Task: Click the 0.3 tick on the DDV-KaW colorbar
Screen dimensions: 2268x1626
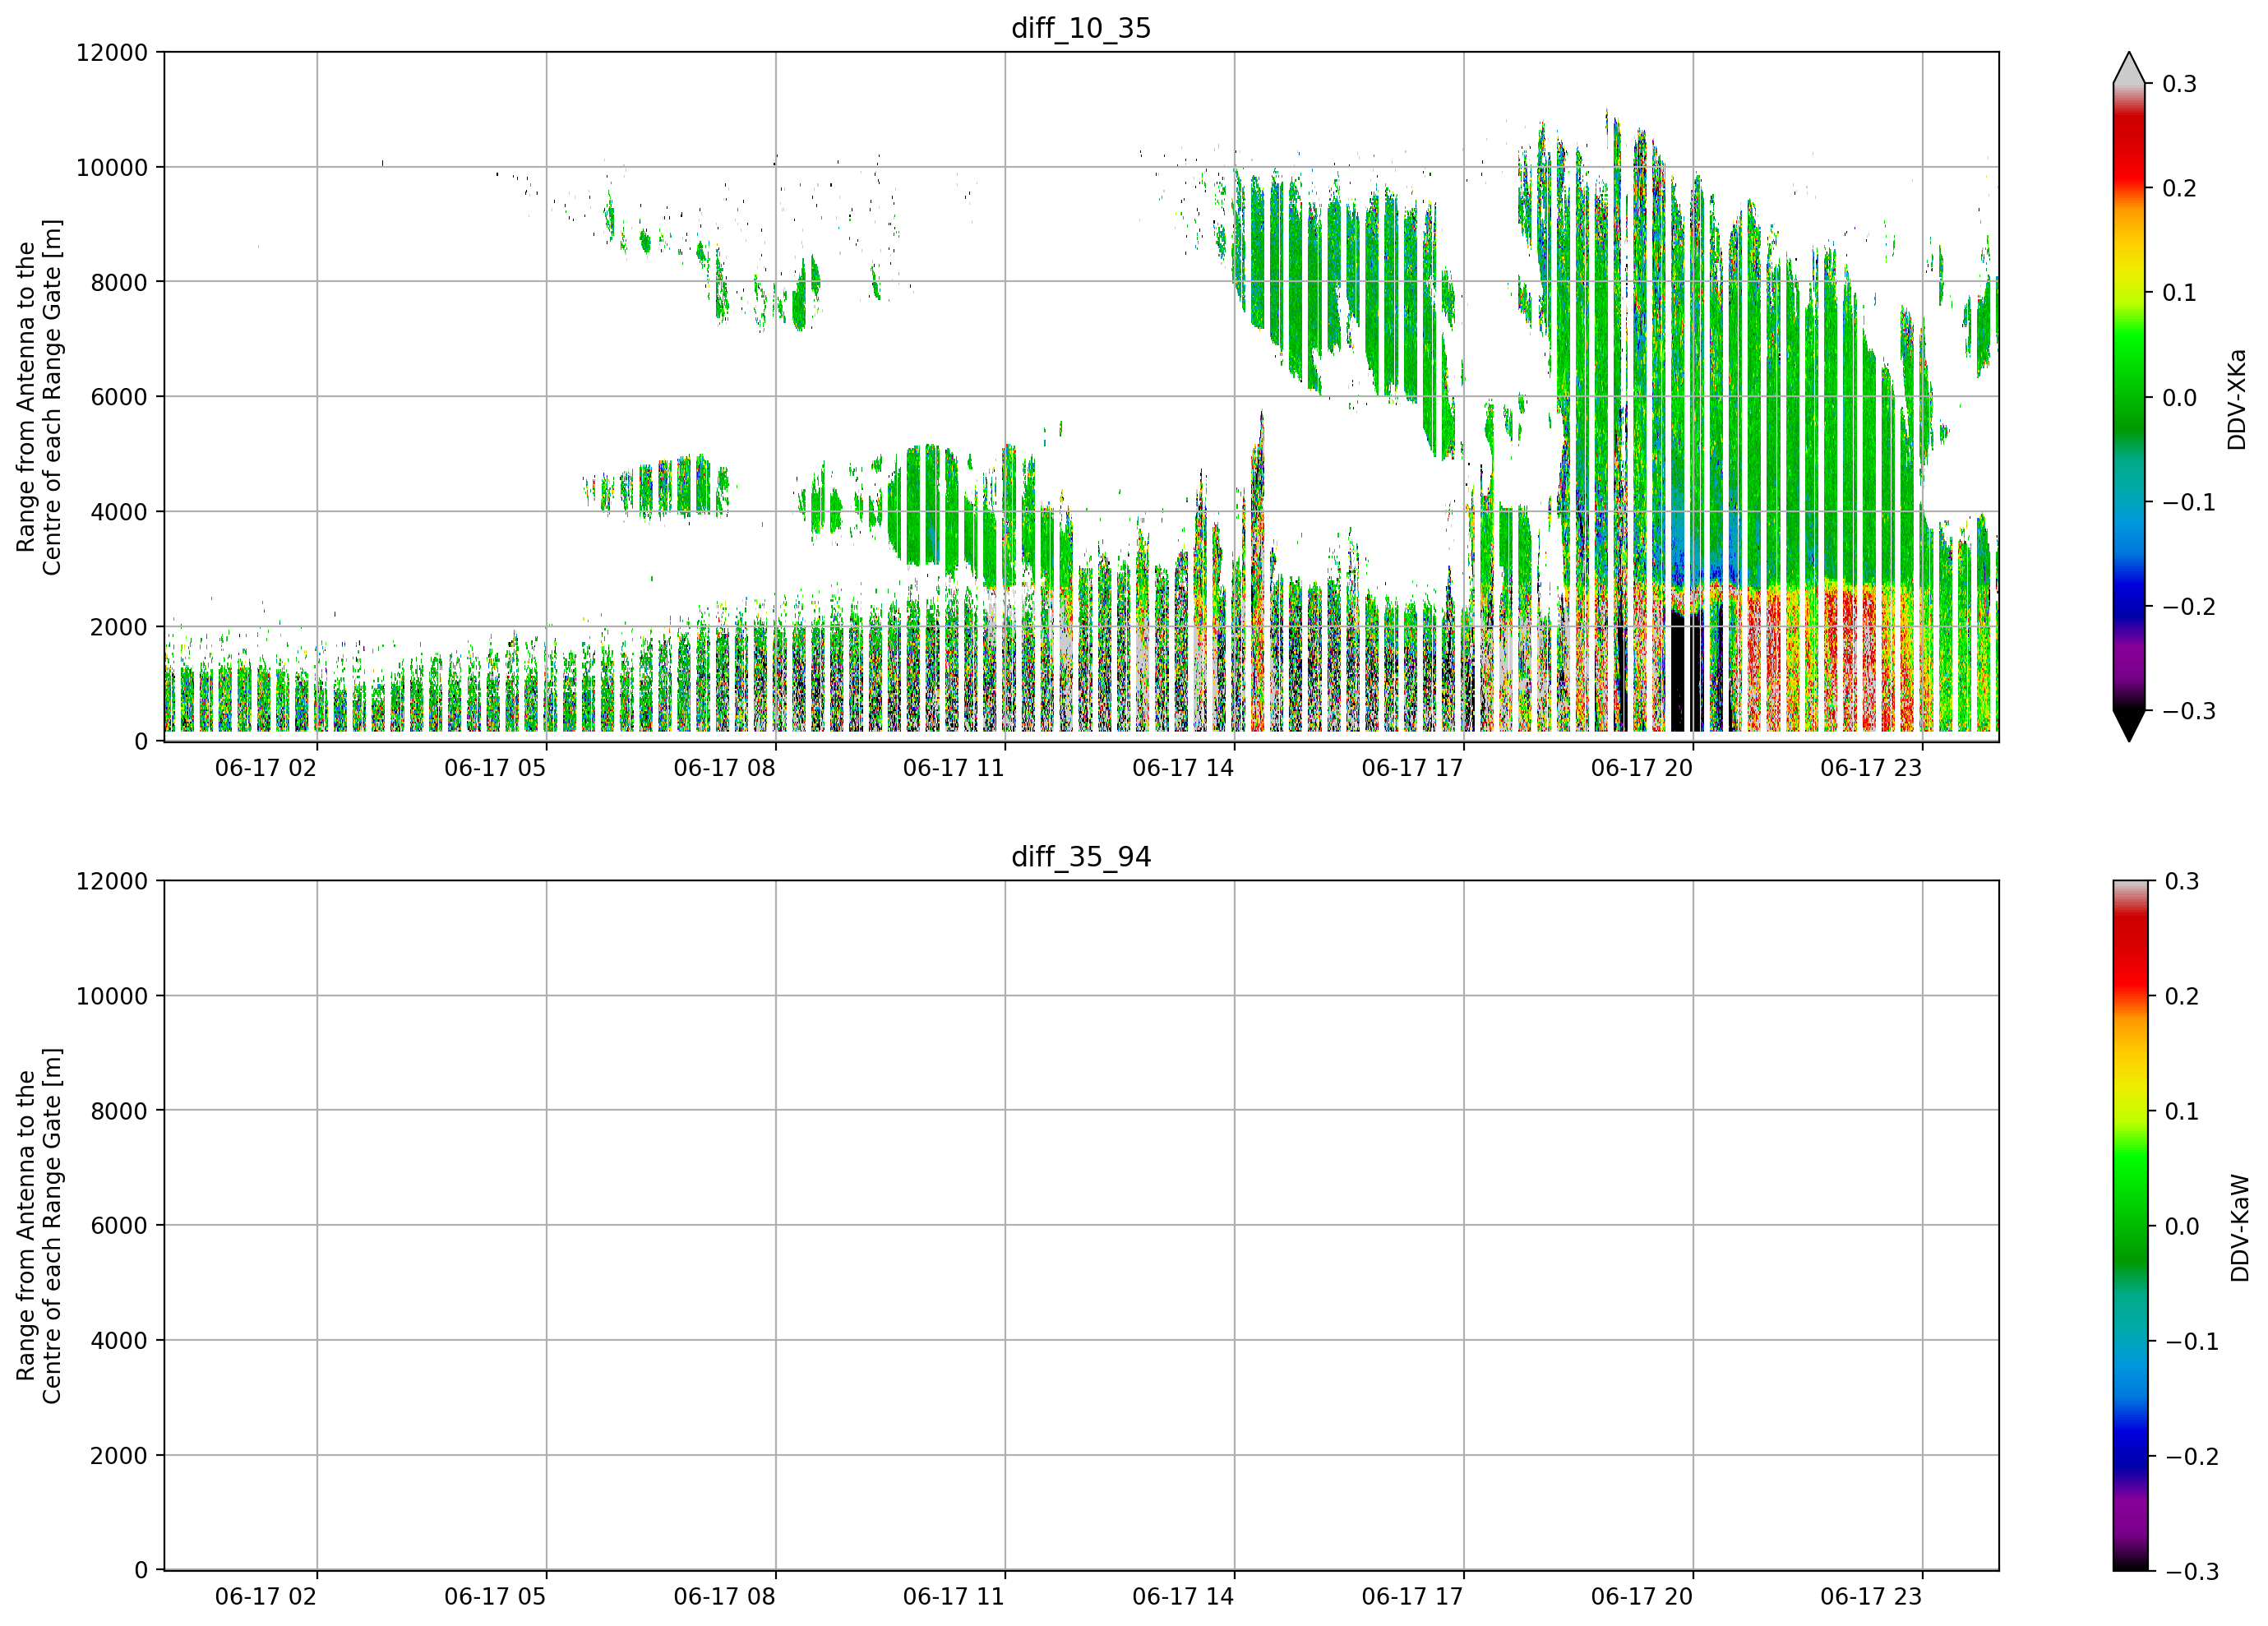Action: click(x=2181, y=881)
